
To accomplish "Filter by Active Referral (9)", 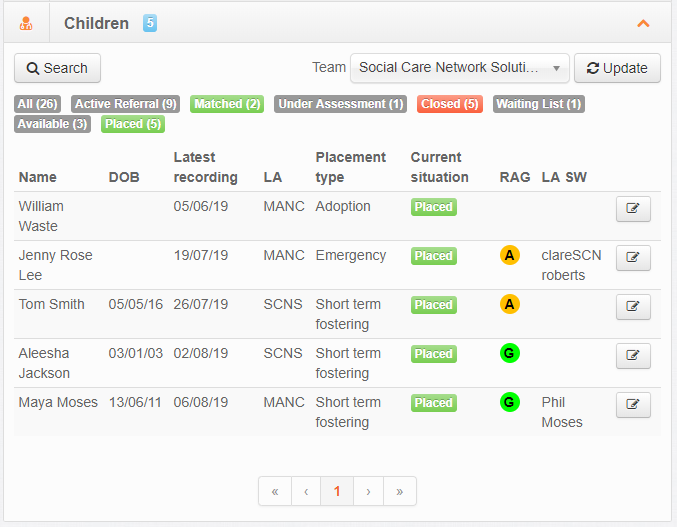I will click(126, 104).
